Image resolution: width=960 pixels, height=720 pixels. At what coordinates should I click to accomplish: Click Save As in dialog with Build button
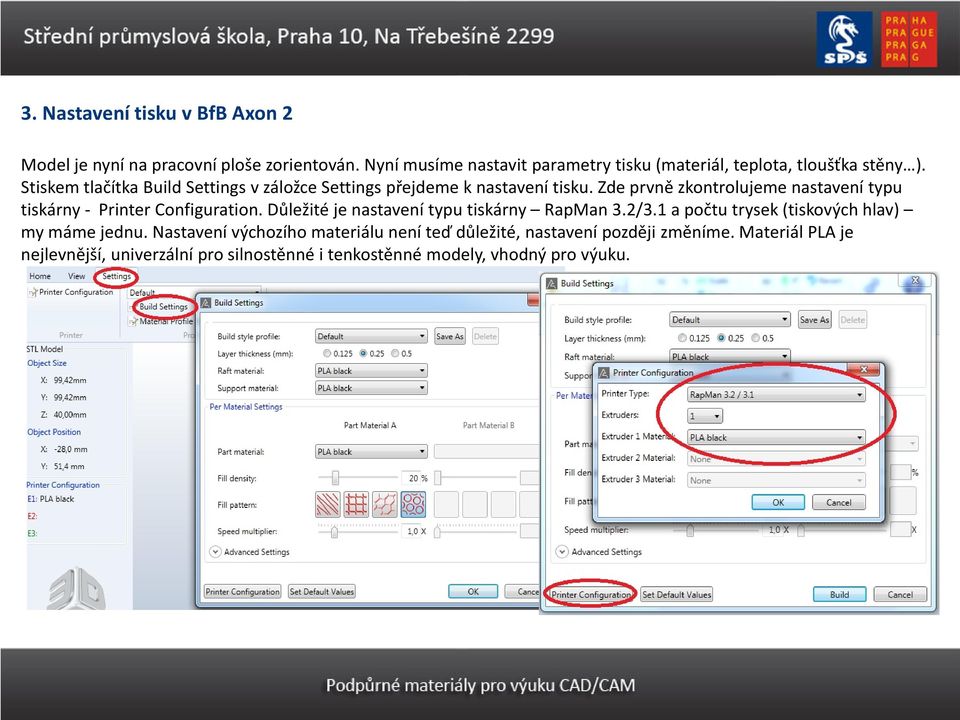tap(814, 320)
